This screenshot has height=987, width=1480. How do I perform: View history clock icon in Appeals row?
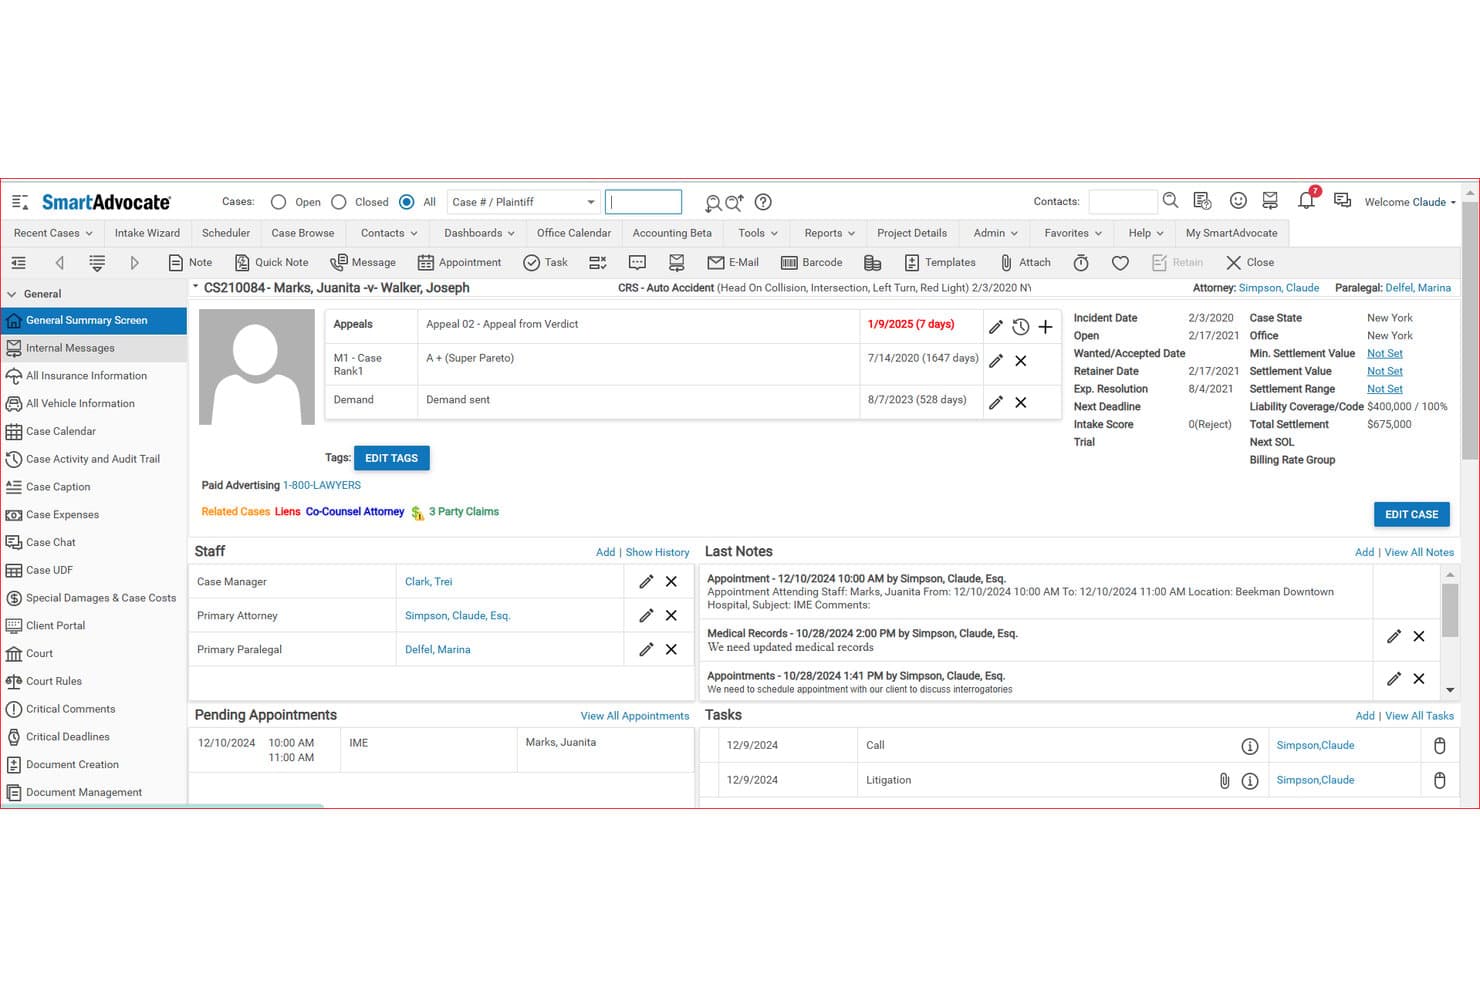(1020, 327)
